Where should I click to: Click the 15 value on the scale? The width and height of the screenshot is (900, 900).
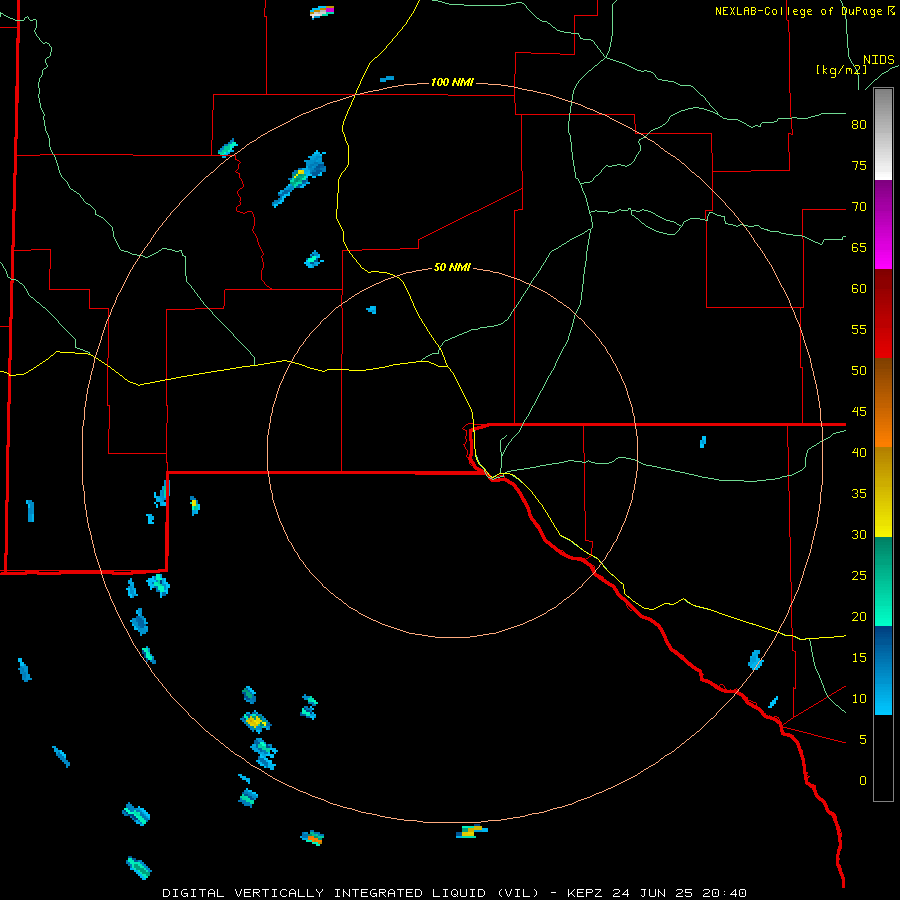click(x=859, y=657)
